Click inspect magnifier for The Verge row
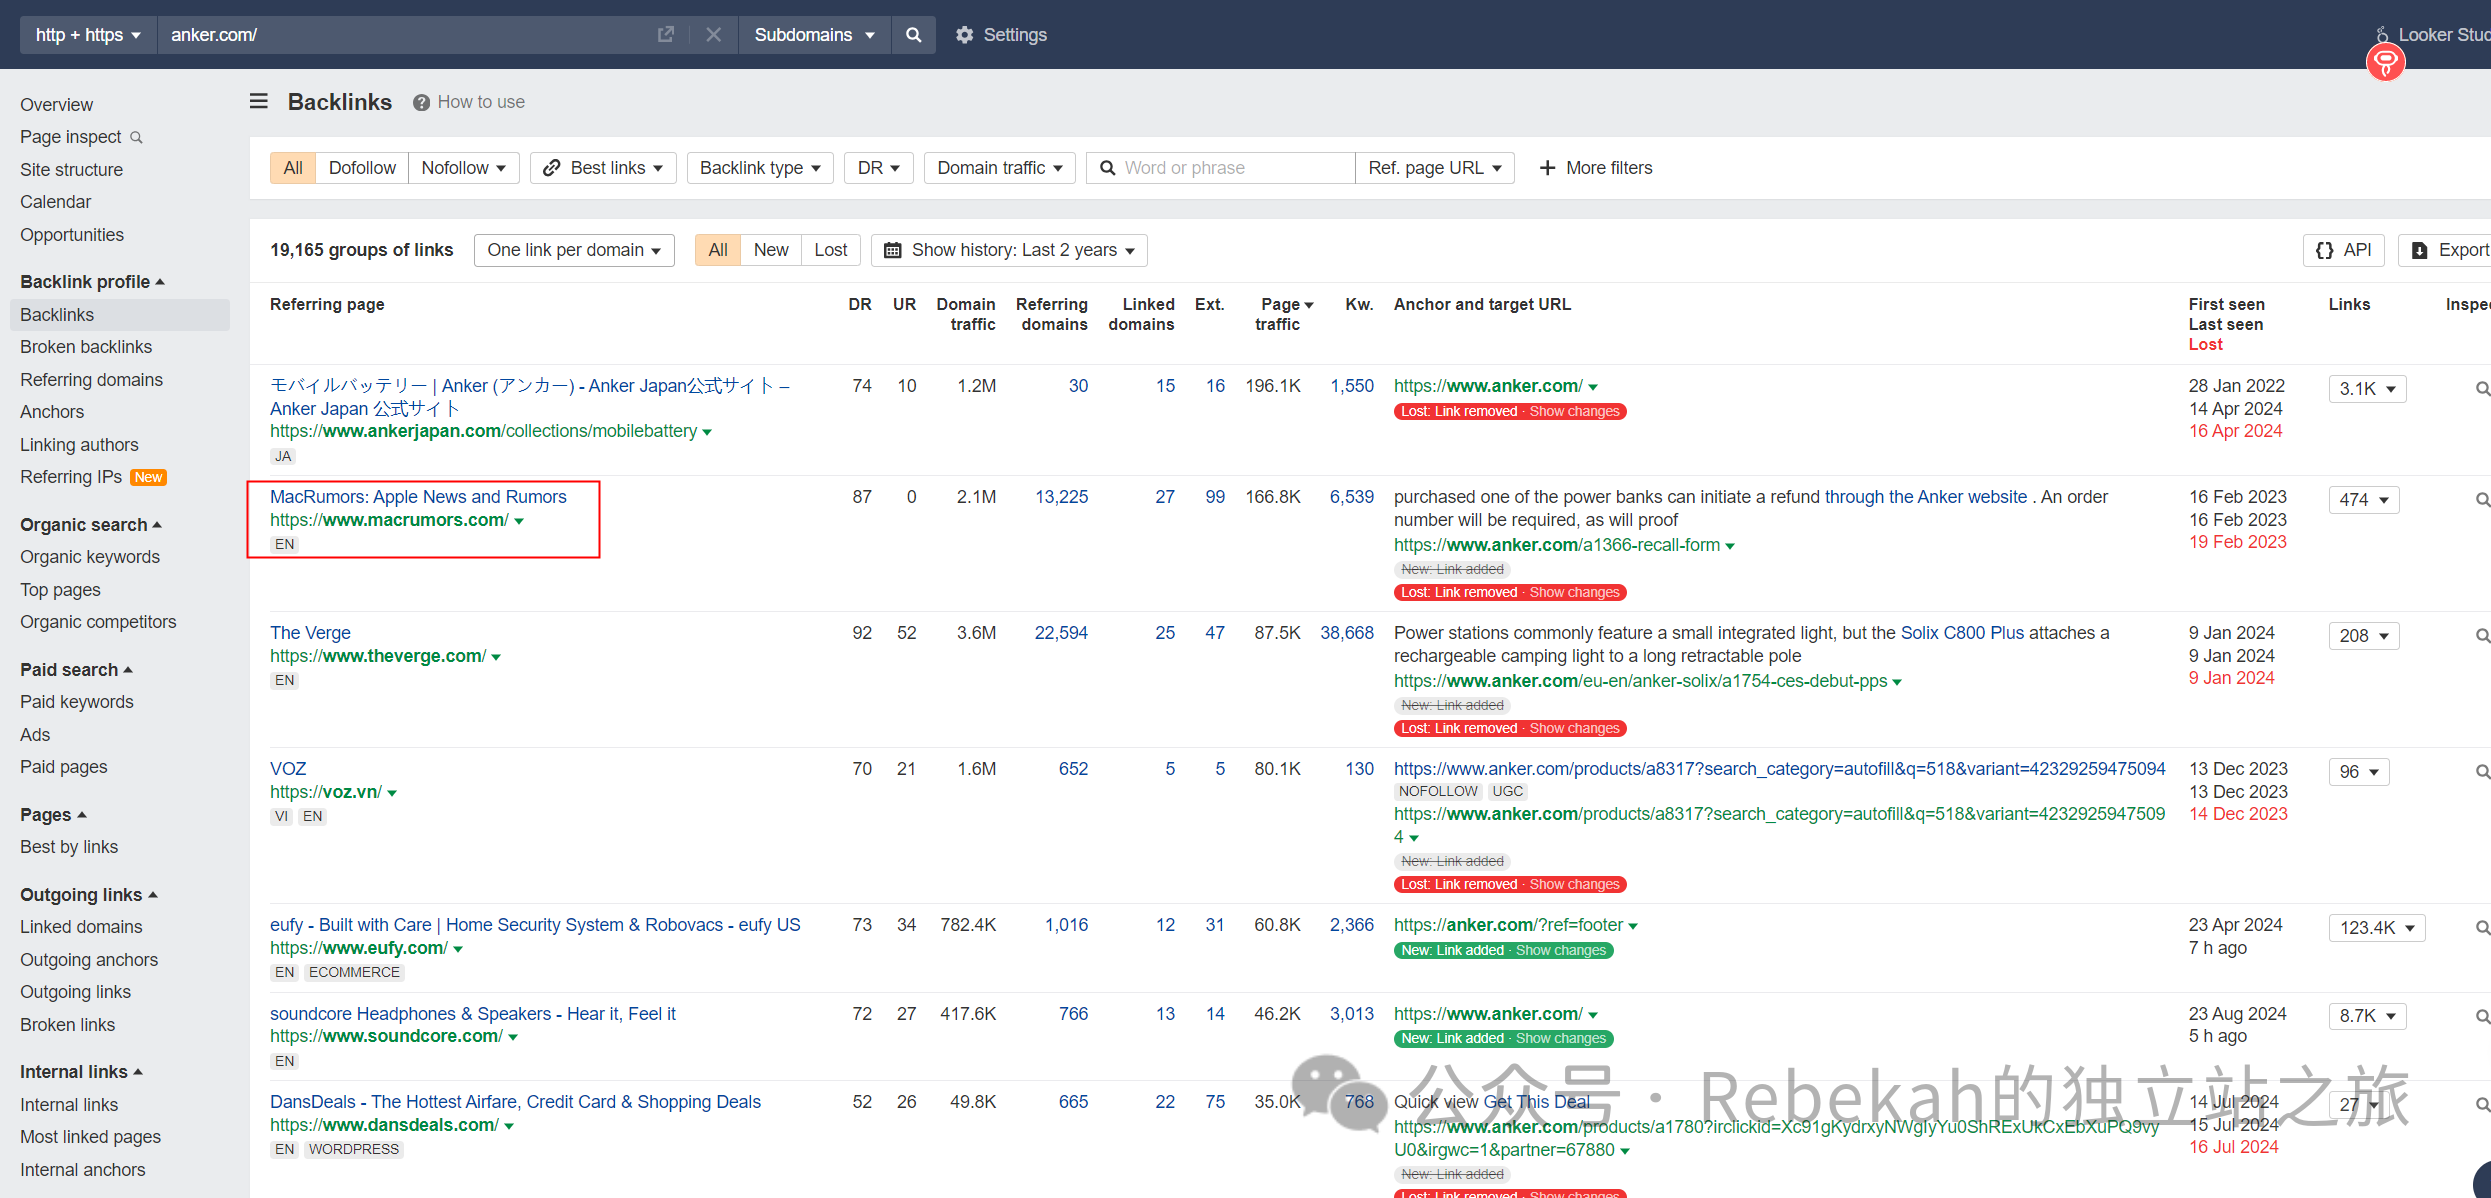The image size is (2491, 1198). (x=2482, y=636)
